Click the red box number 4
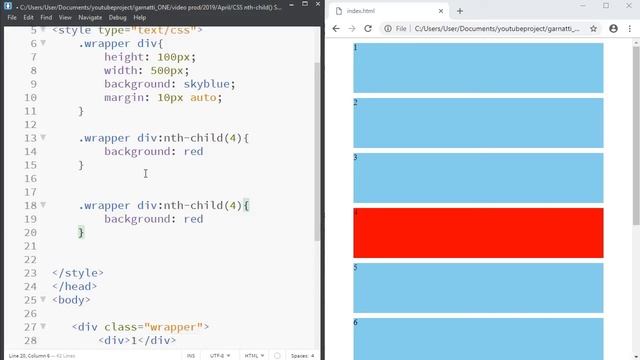This screenshot has width=640, height=360. pos(478,233)
